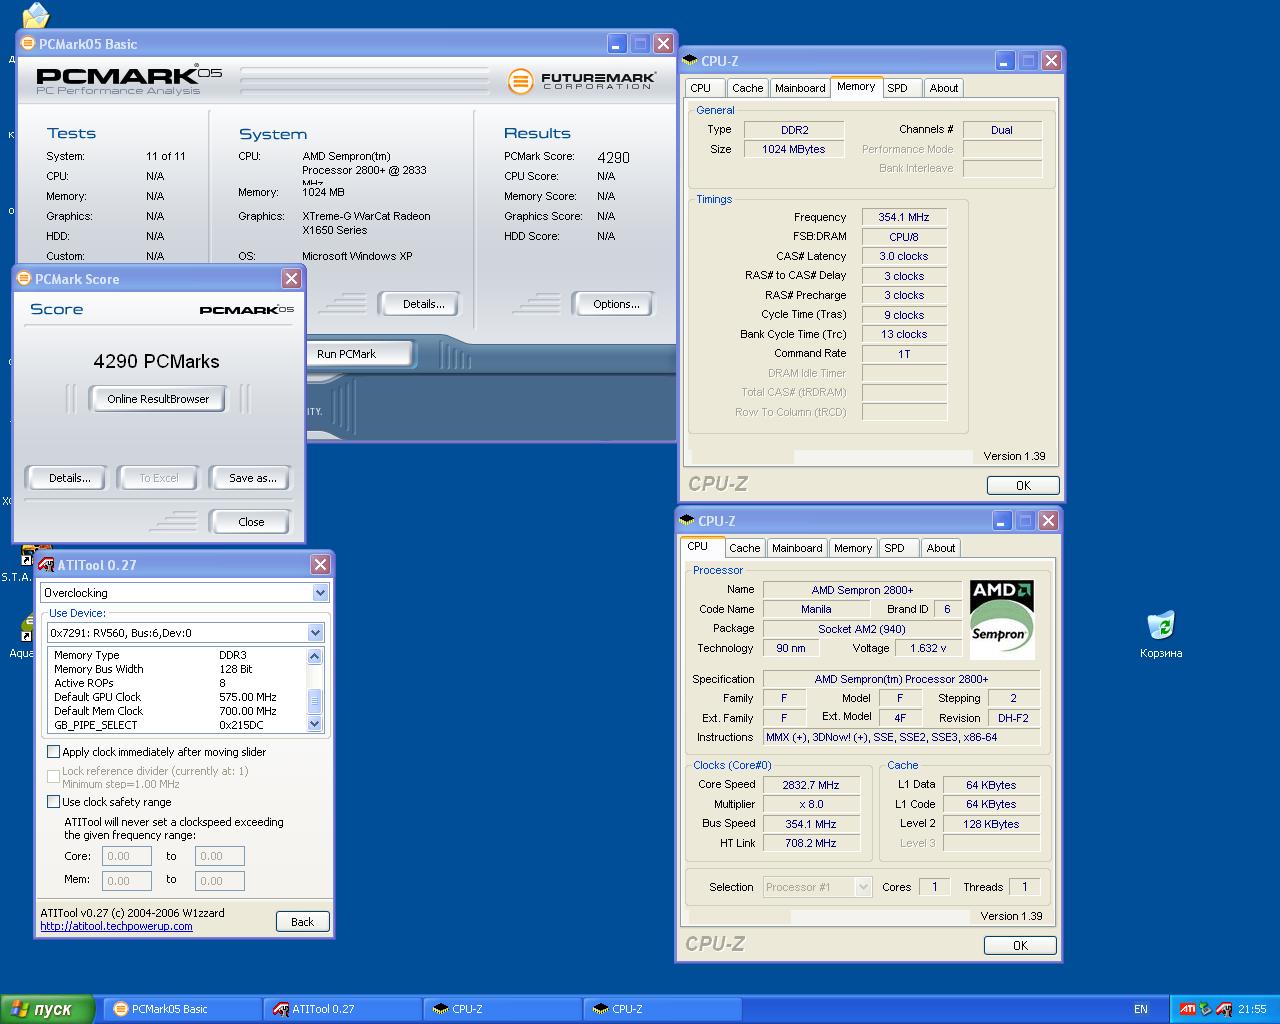Select the Memory Bus Width row in ATITool
The height and width of the screenshot is (1024, 1280).
pos(177,669)
